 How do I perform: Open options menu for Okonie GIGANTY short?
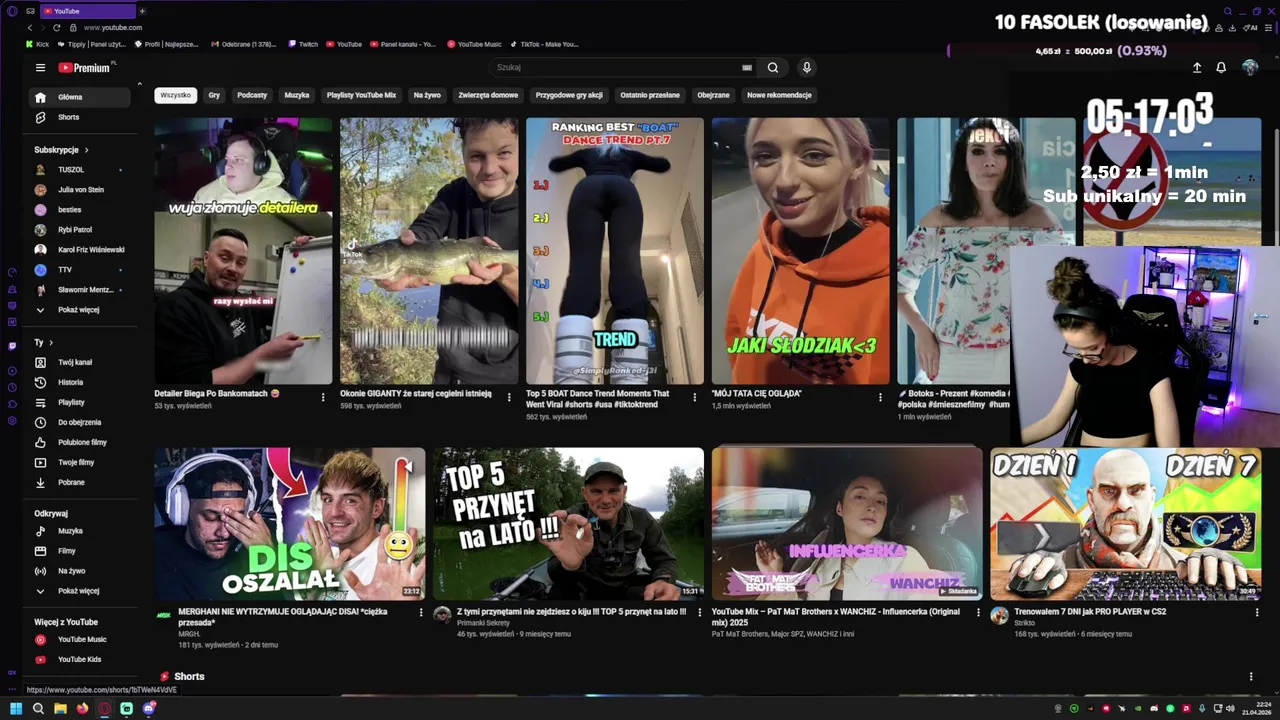pos(509,397)
